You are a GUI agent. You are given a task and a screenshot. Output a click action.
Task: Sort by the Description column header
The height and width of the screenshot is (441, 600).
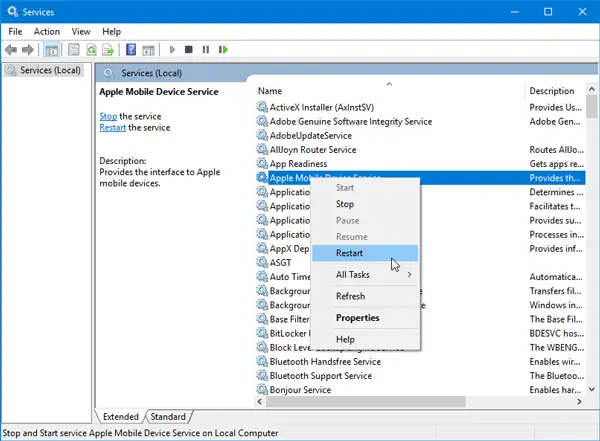point(554,91)
